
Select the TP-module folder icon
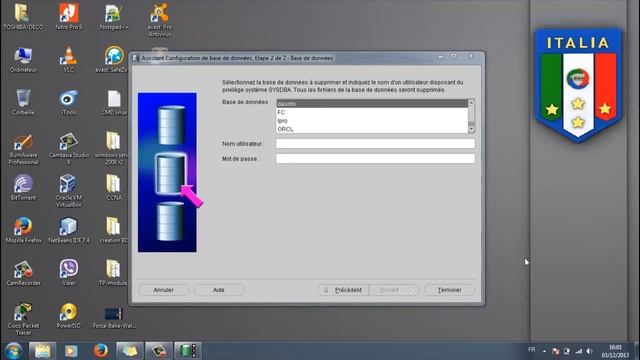click(x=113, y=273)
